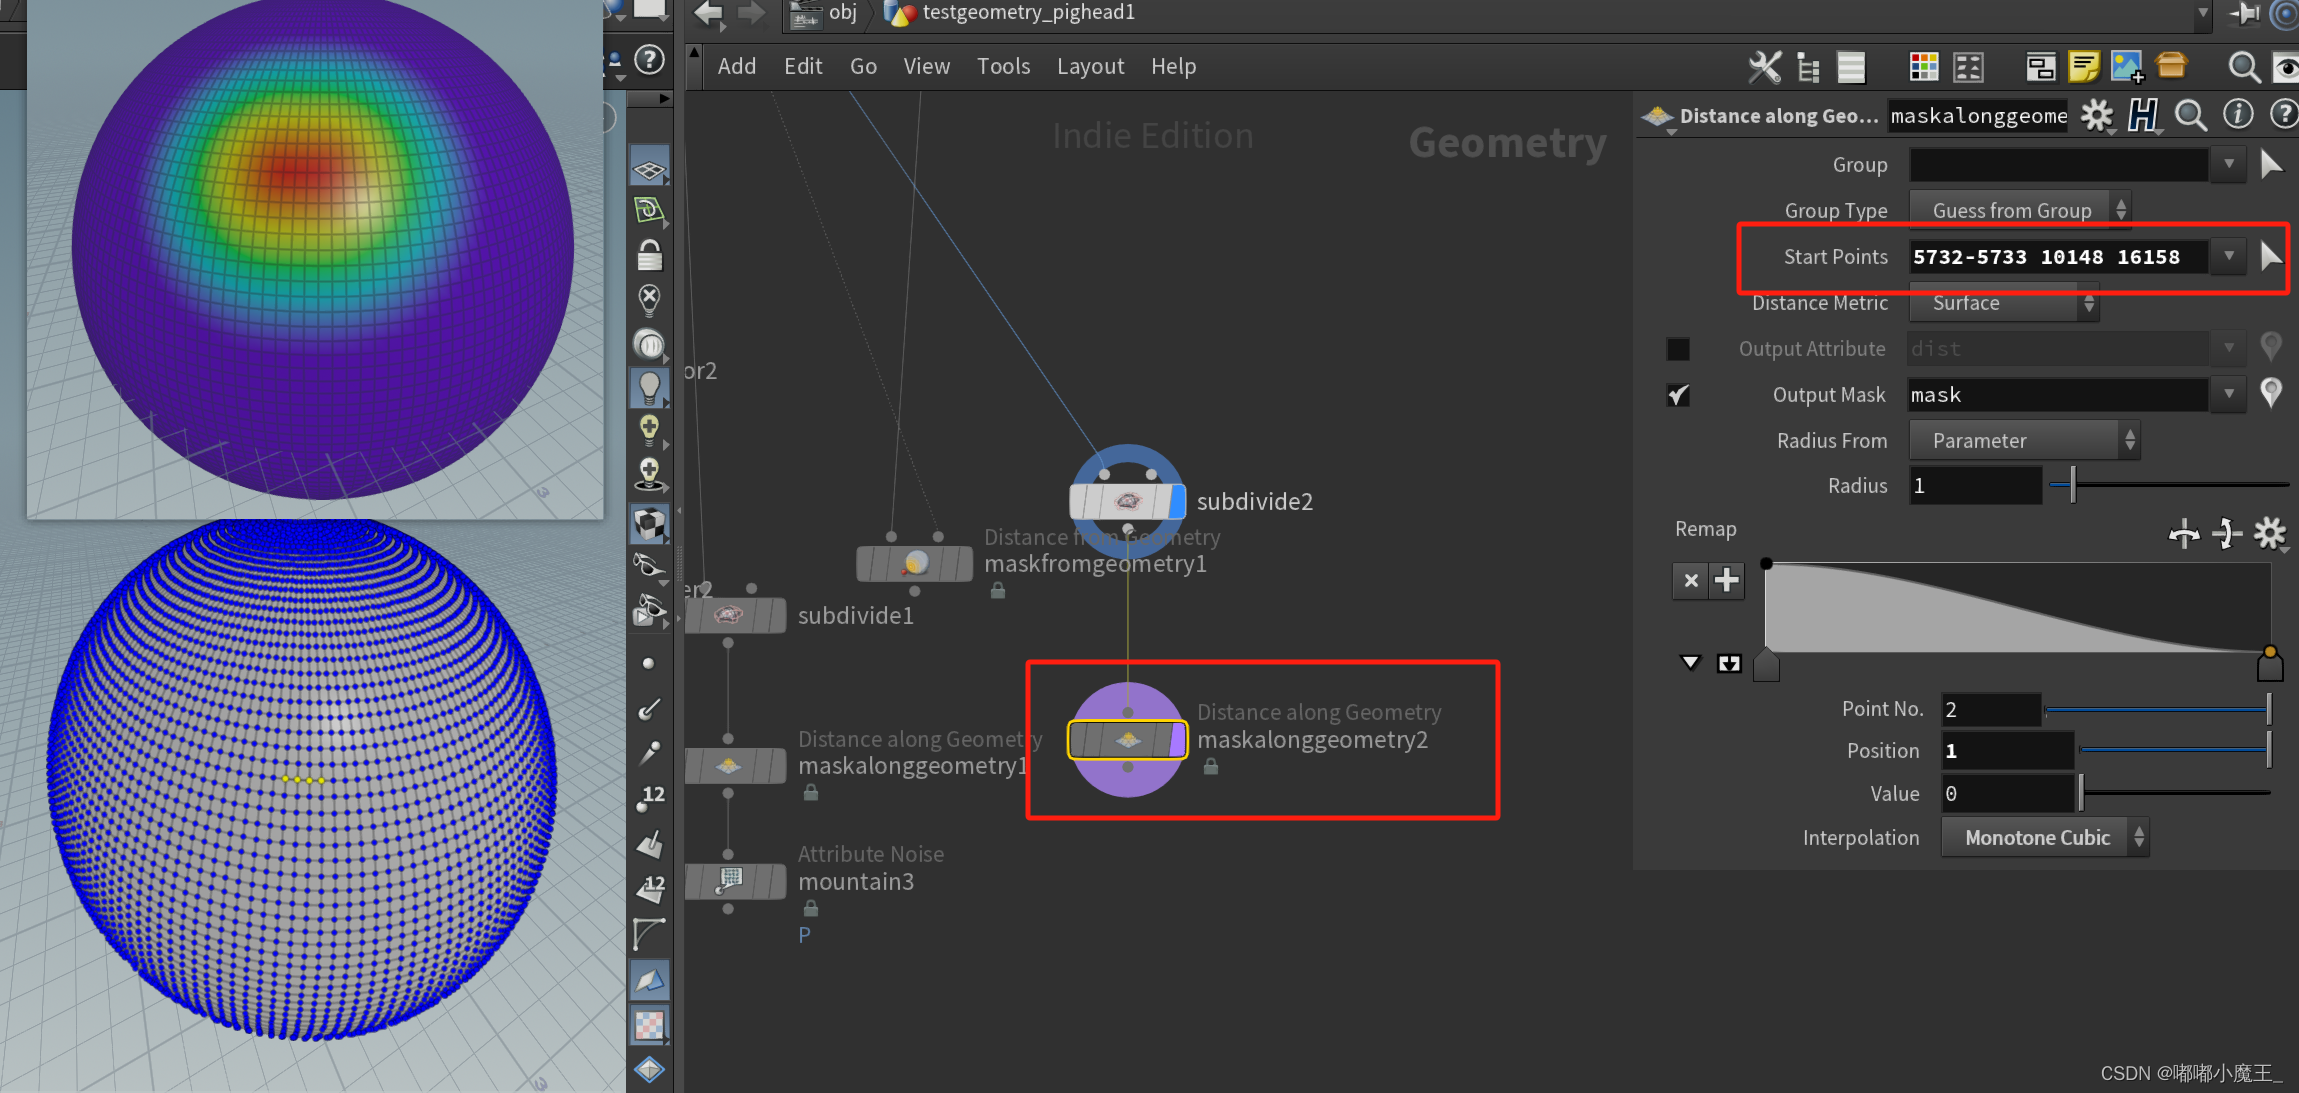The height and width of the screenshot is (1093, 2299).
Task: Open node info (i) icon
Action: coord(2238,115)
